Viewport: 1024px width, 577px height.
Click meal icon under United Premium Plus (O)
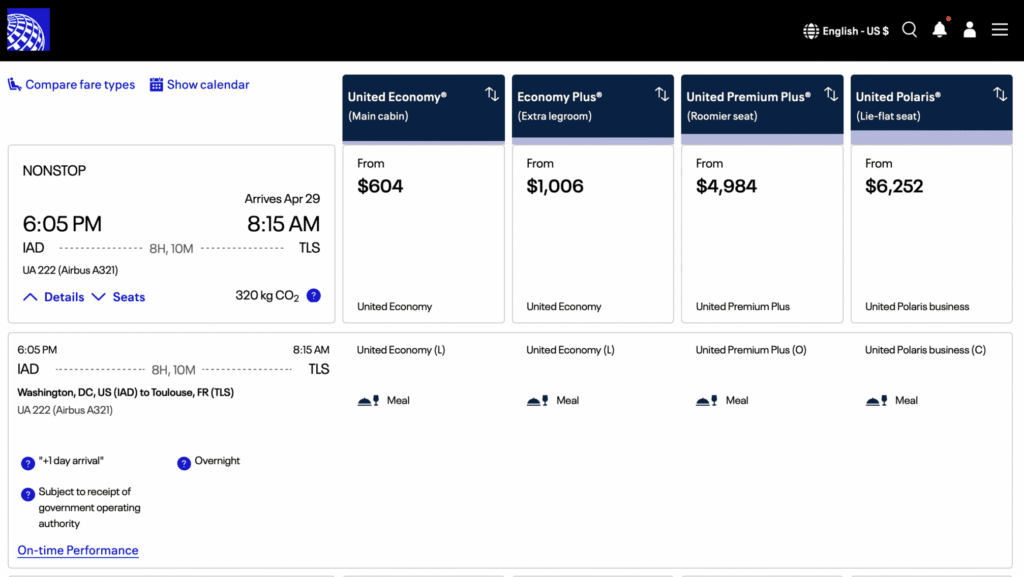[x=707, y=401]
